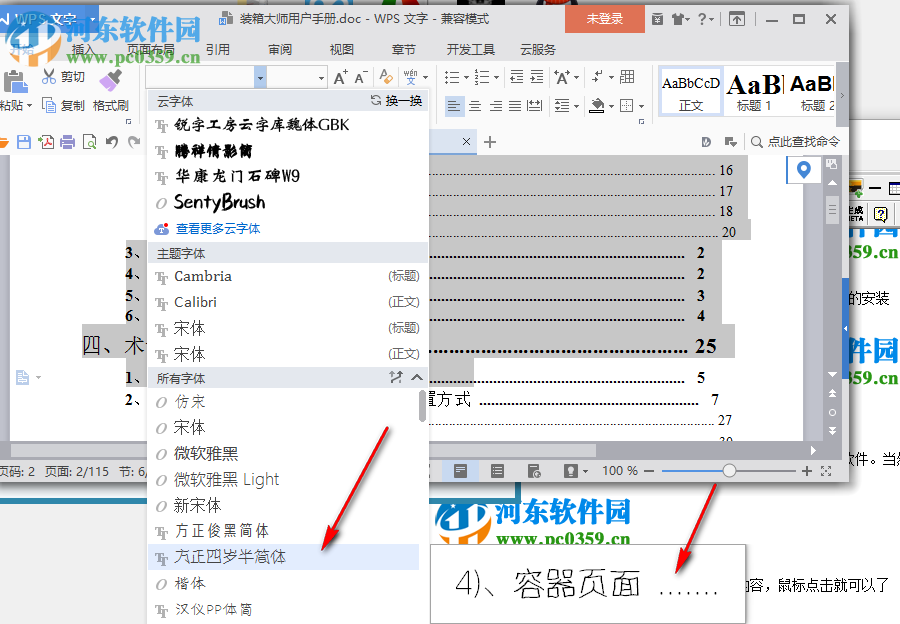
Task: Click the skin shirt icon in title bar
Action: tap(678, 20)
